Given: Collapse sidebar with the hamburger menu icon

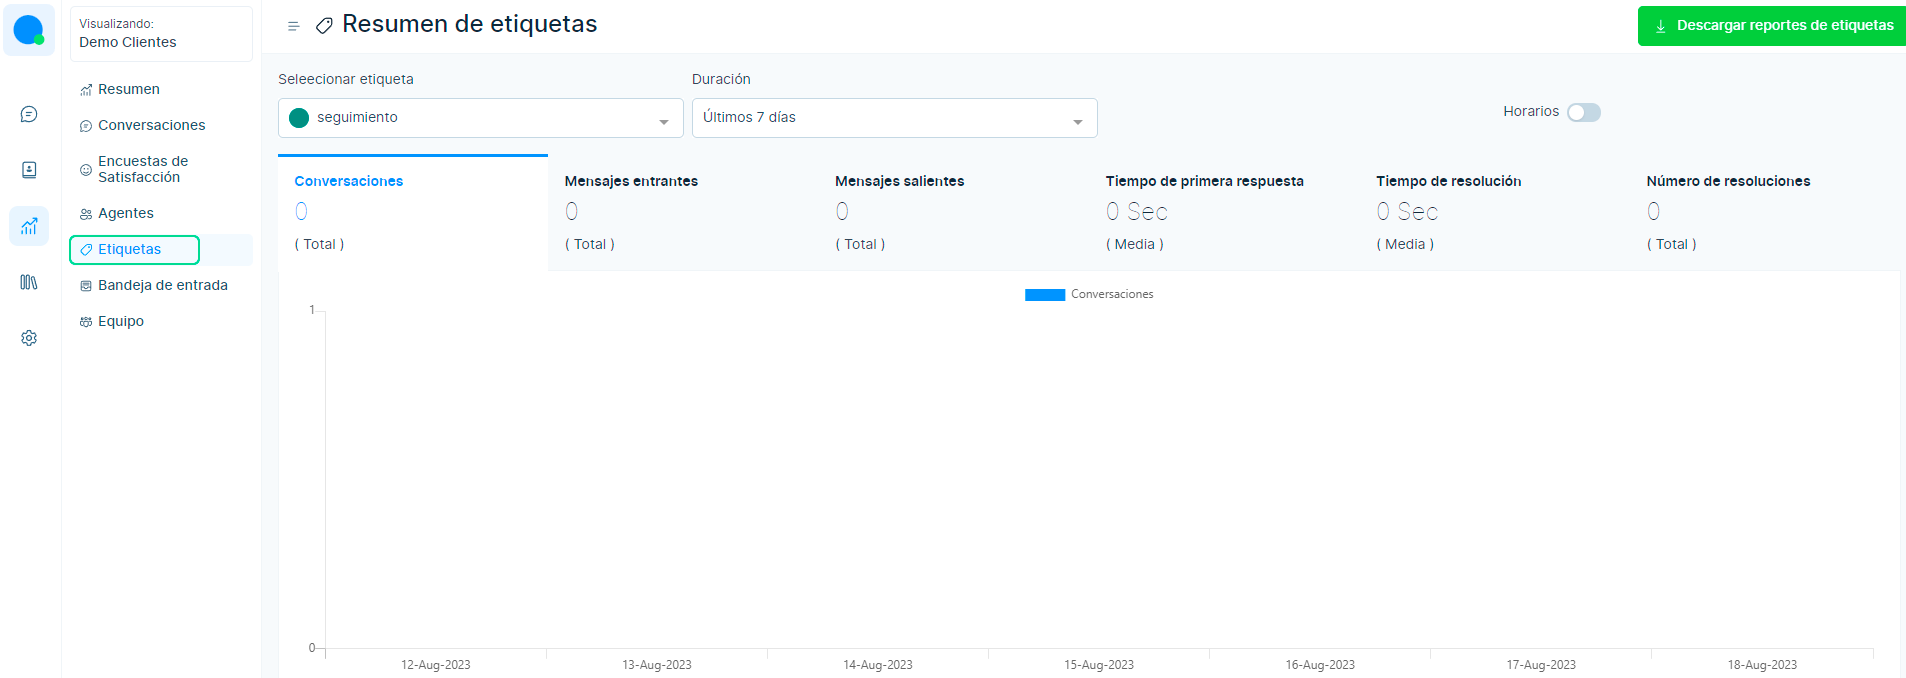Looking at the screenshot, I should pyautogui.click(x=293, y=26).
